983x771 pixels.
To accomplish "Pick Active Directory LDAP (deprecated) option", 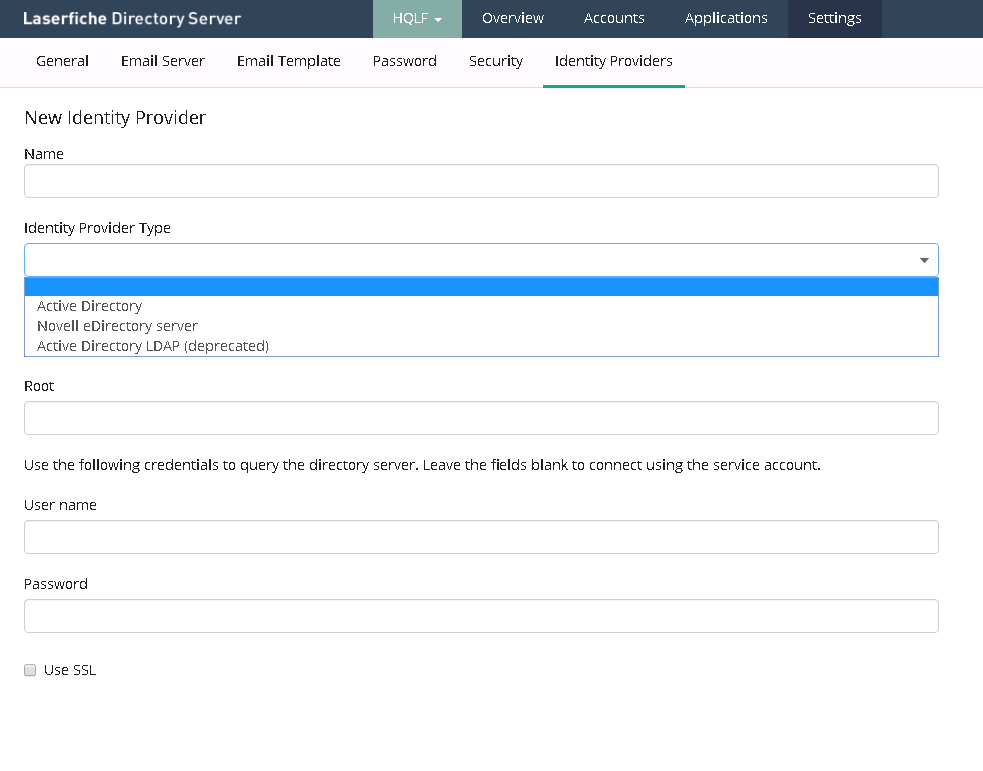I will [x=153, y=346].
